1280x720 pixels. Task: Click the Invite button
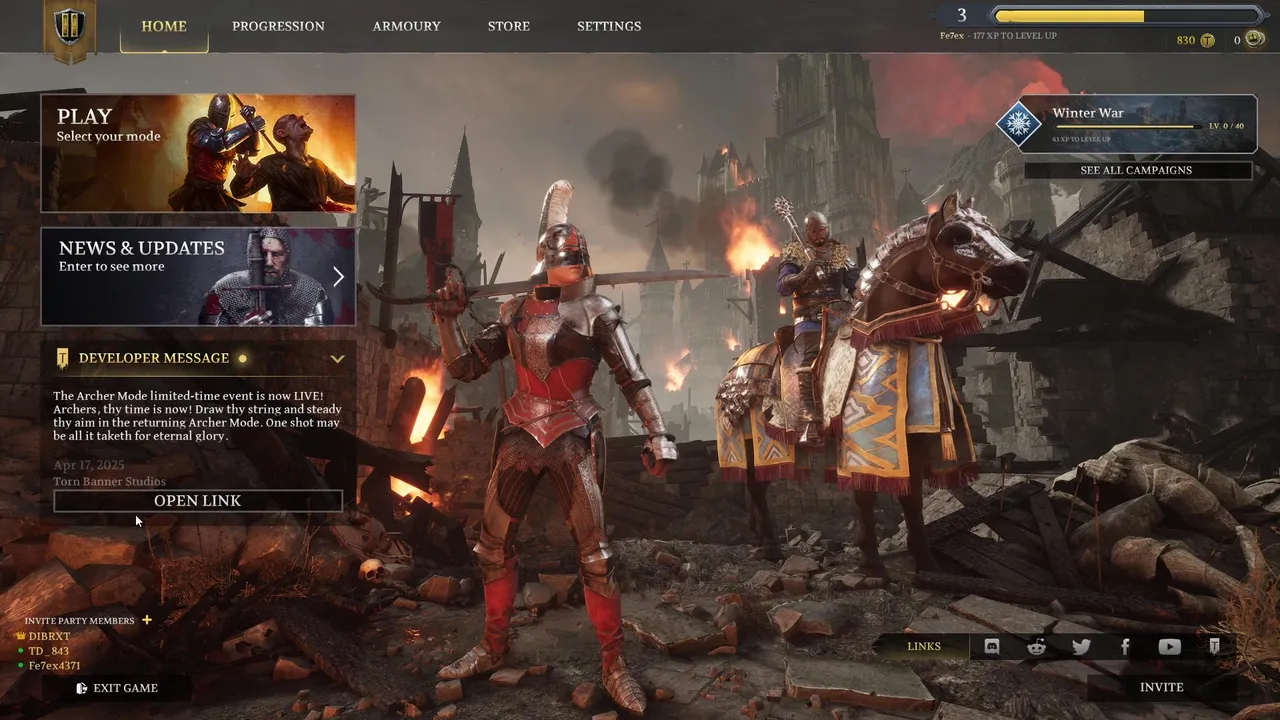(x=1162, y=687)
